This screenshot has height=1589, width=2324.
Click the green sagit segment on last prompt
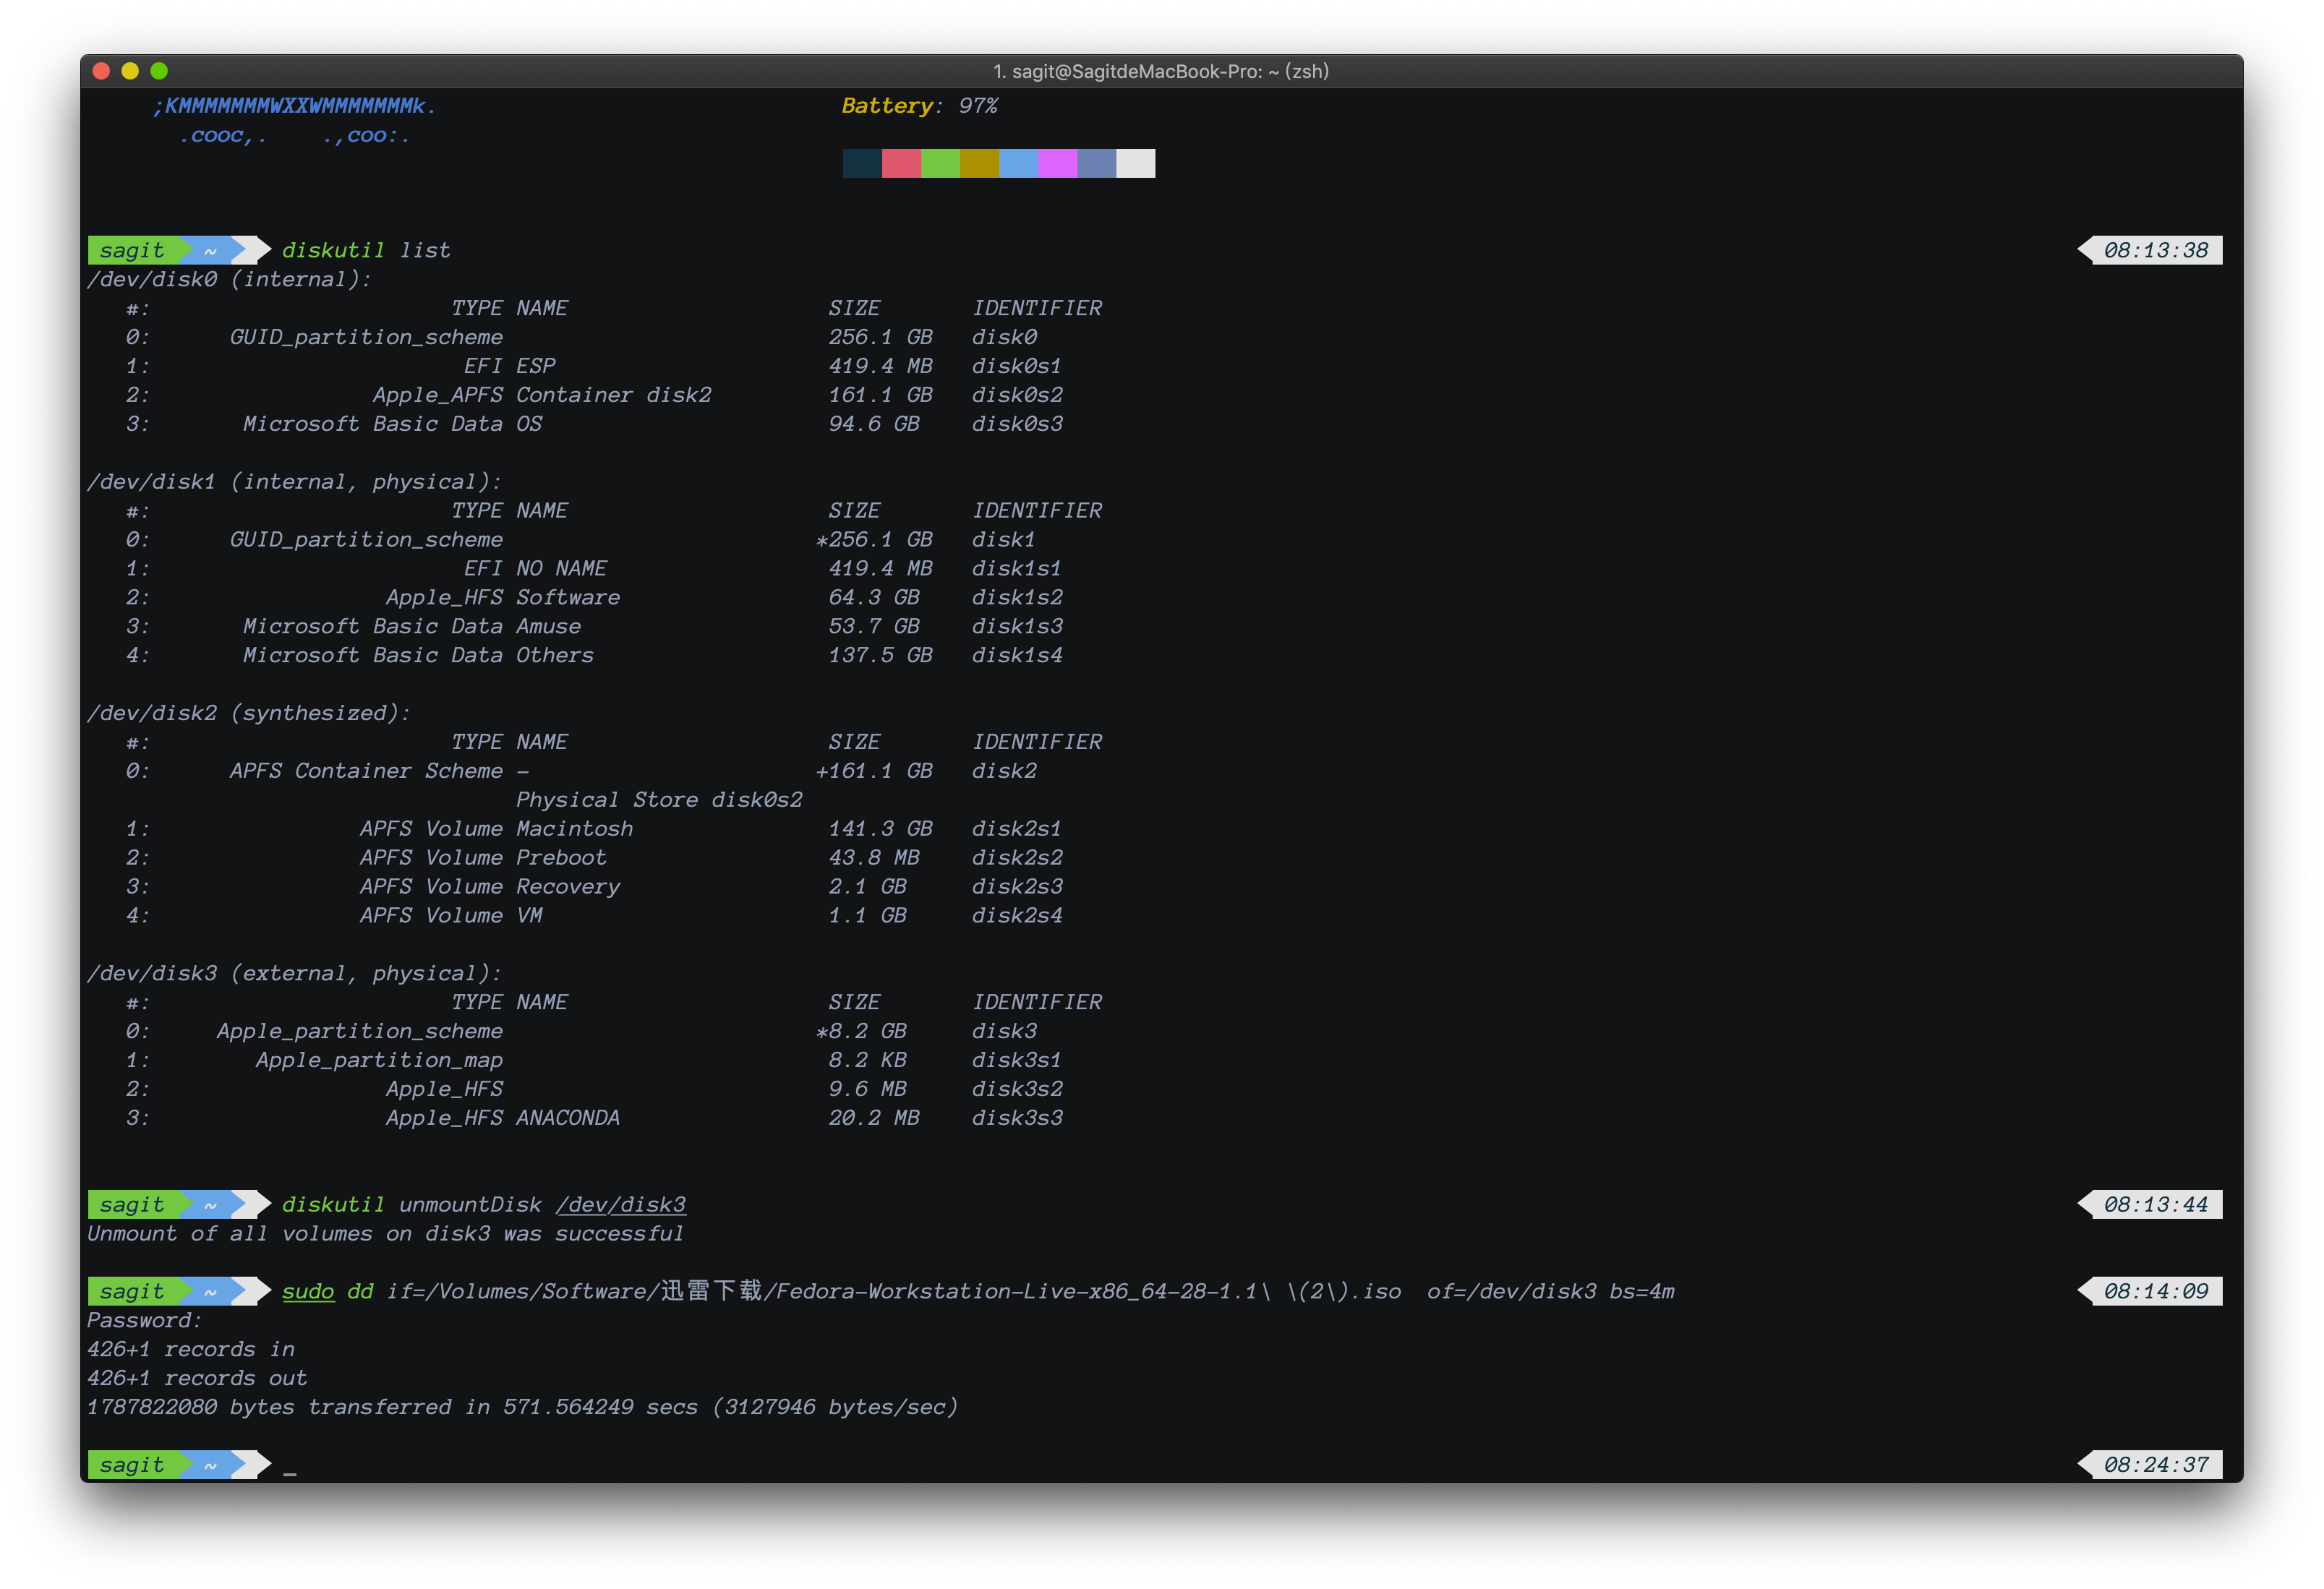click(132, 1465)
